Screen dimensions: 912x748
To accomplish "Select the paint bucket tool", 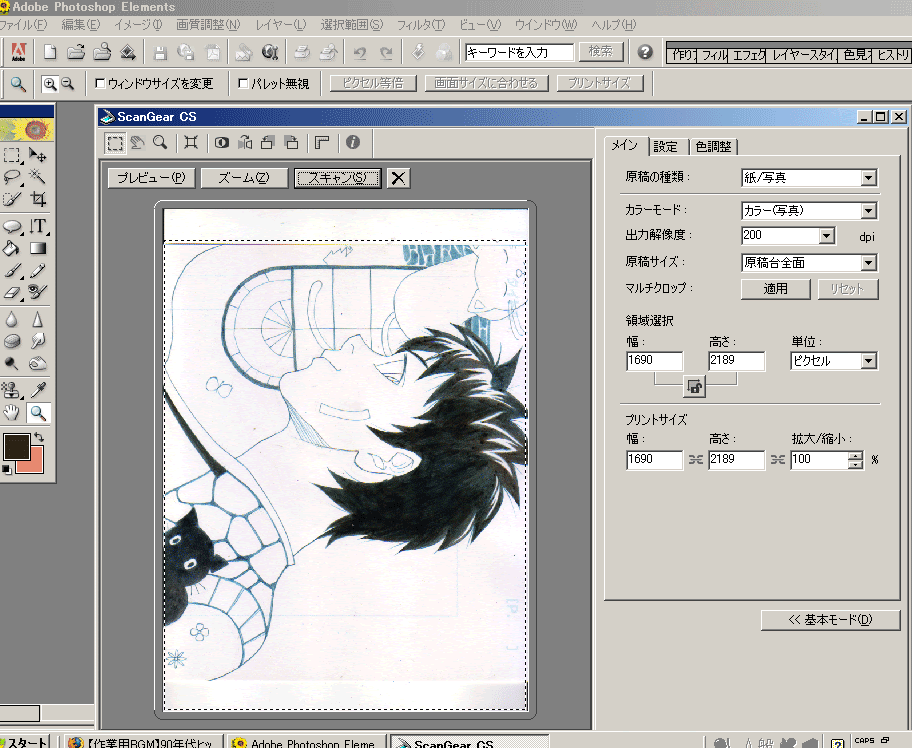I will point(12,248).
